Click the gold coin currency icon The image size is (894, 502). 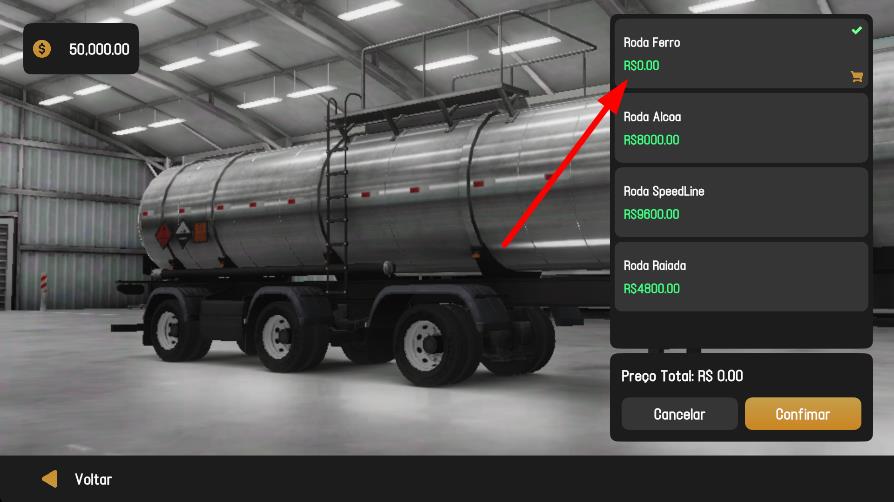(42, 49)
